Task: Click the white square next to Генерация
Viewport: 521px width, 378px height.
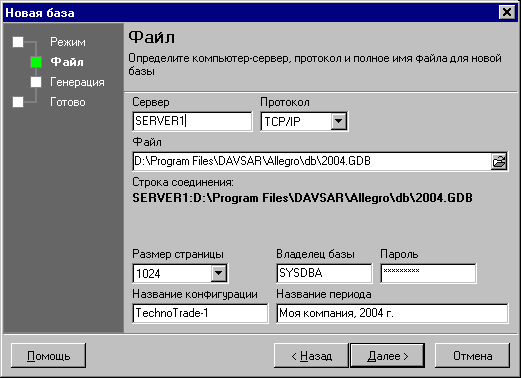Action: (x=36, y=82)
